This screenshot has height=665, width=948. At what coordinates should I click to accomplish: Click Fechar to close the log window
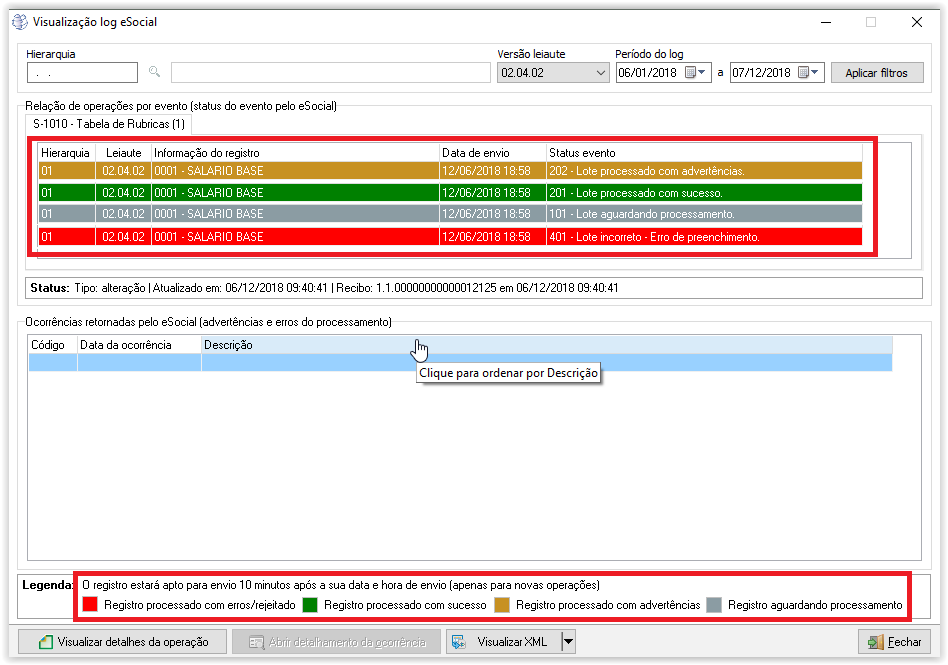(x=893, y=642)
